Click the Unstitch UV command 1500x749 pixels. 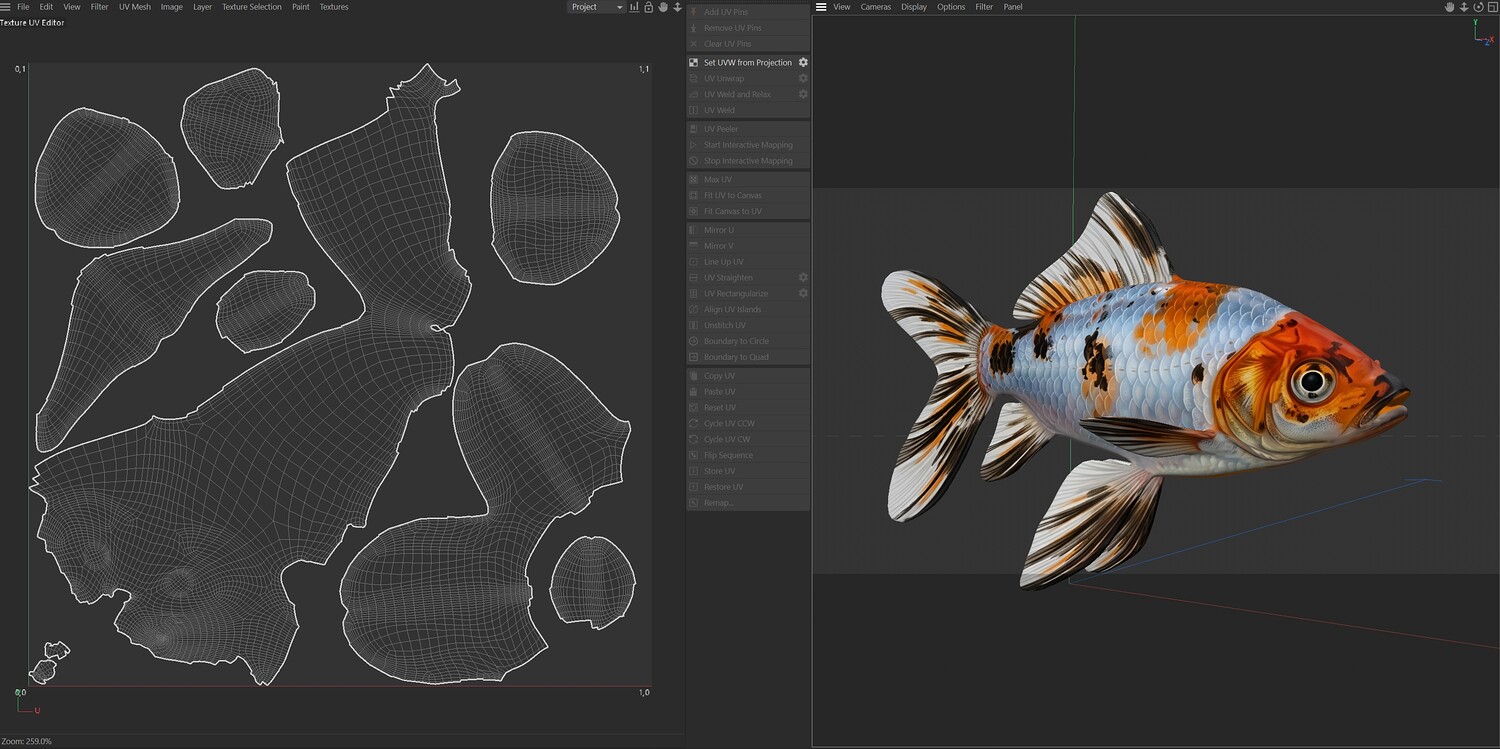748,326
